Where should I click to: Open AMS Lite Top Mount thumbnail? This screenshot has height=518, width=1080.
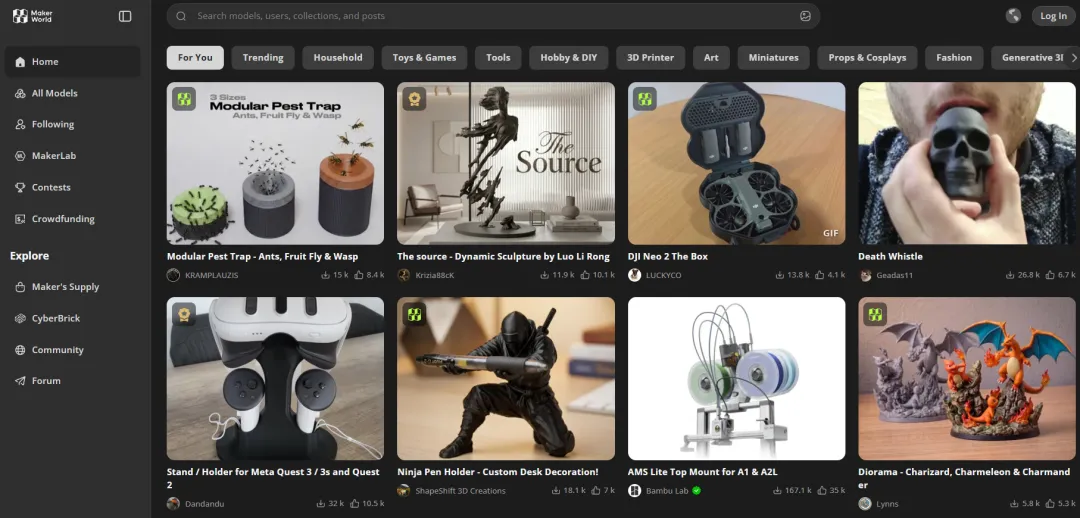click(x=736, y=379)
